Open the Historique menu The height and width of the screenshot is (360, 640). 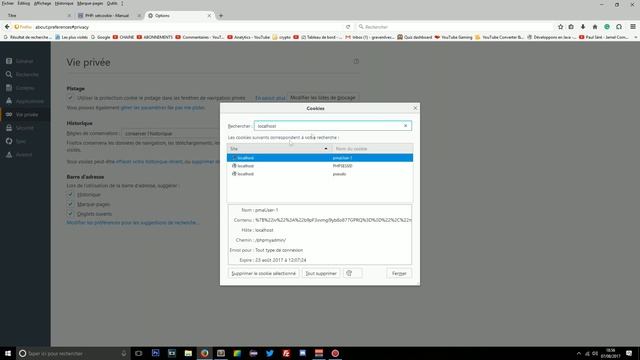tap(64, 3)
